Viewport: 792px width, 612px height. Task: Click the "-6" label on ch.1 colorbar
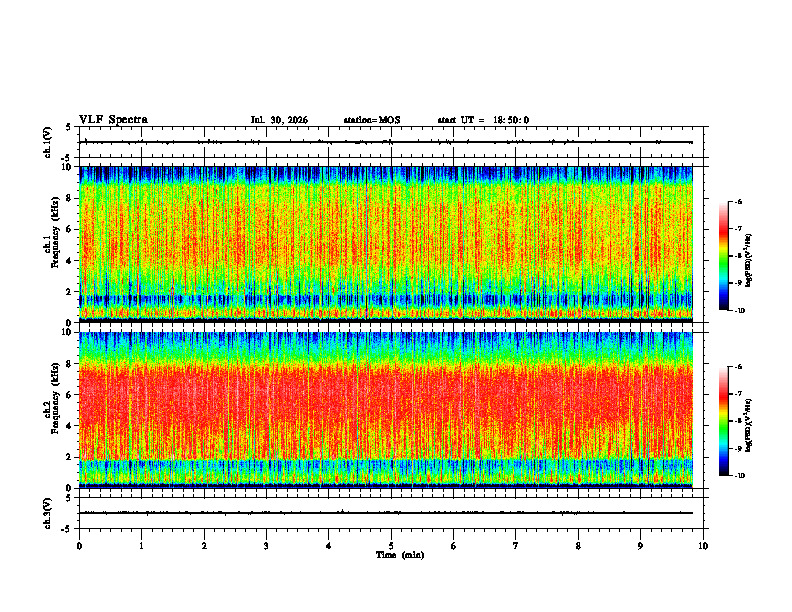738,202
